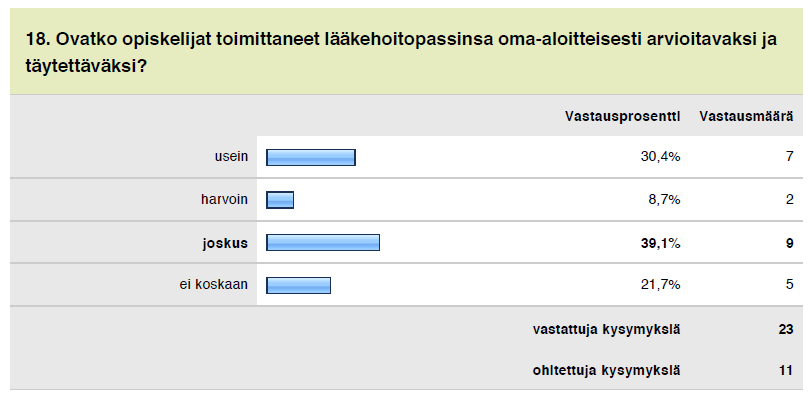Select the 21,7% percentage value
The width and height of the screenshot is (808, 399).
click(661, 285)
